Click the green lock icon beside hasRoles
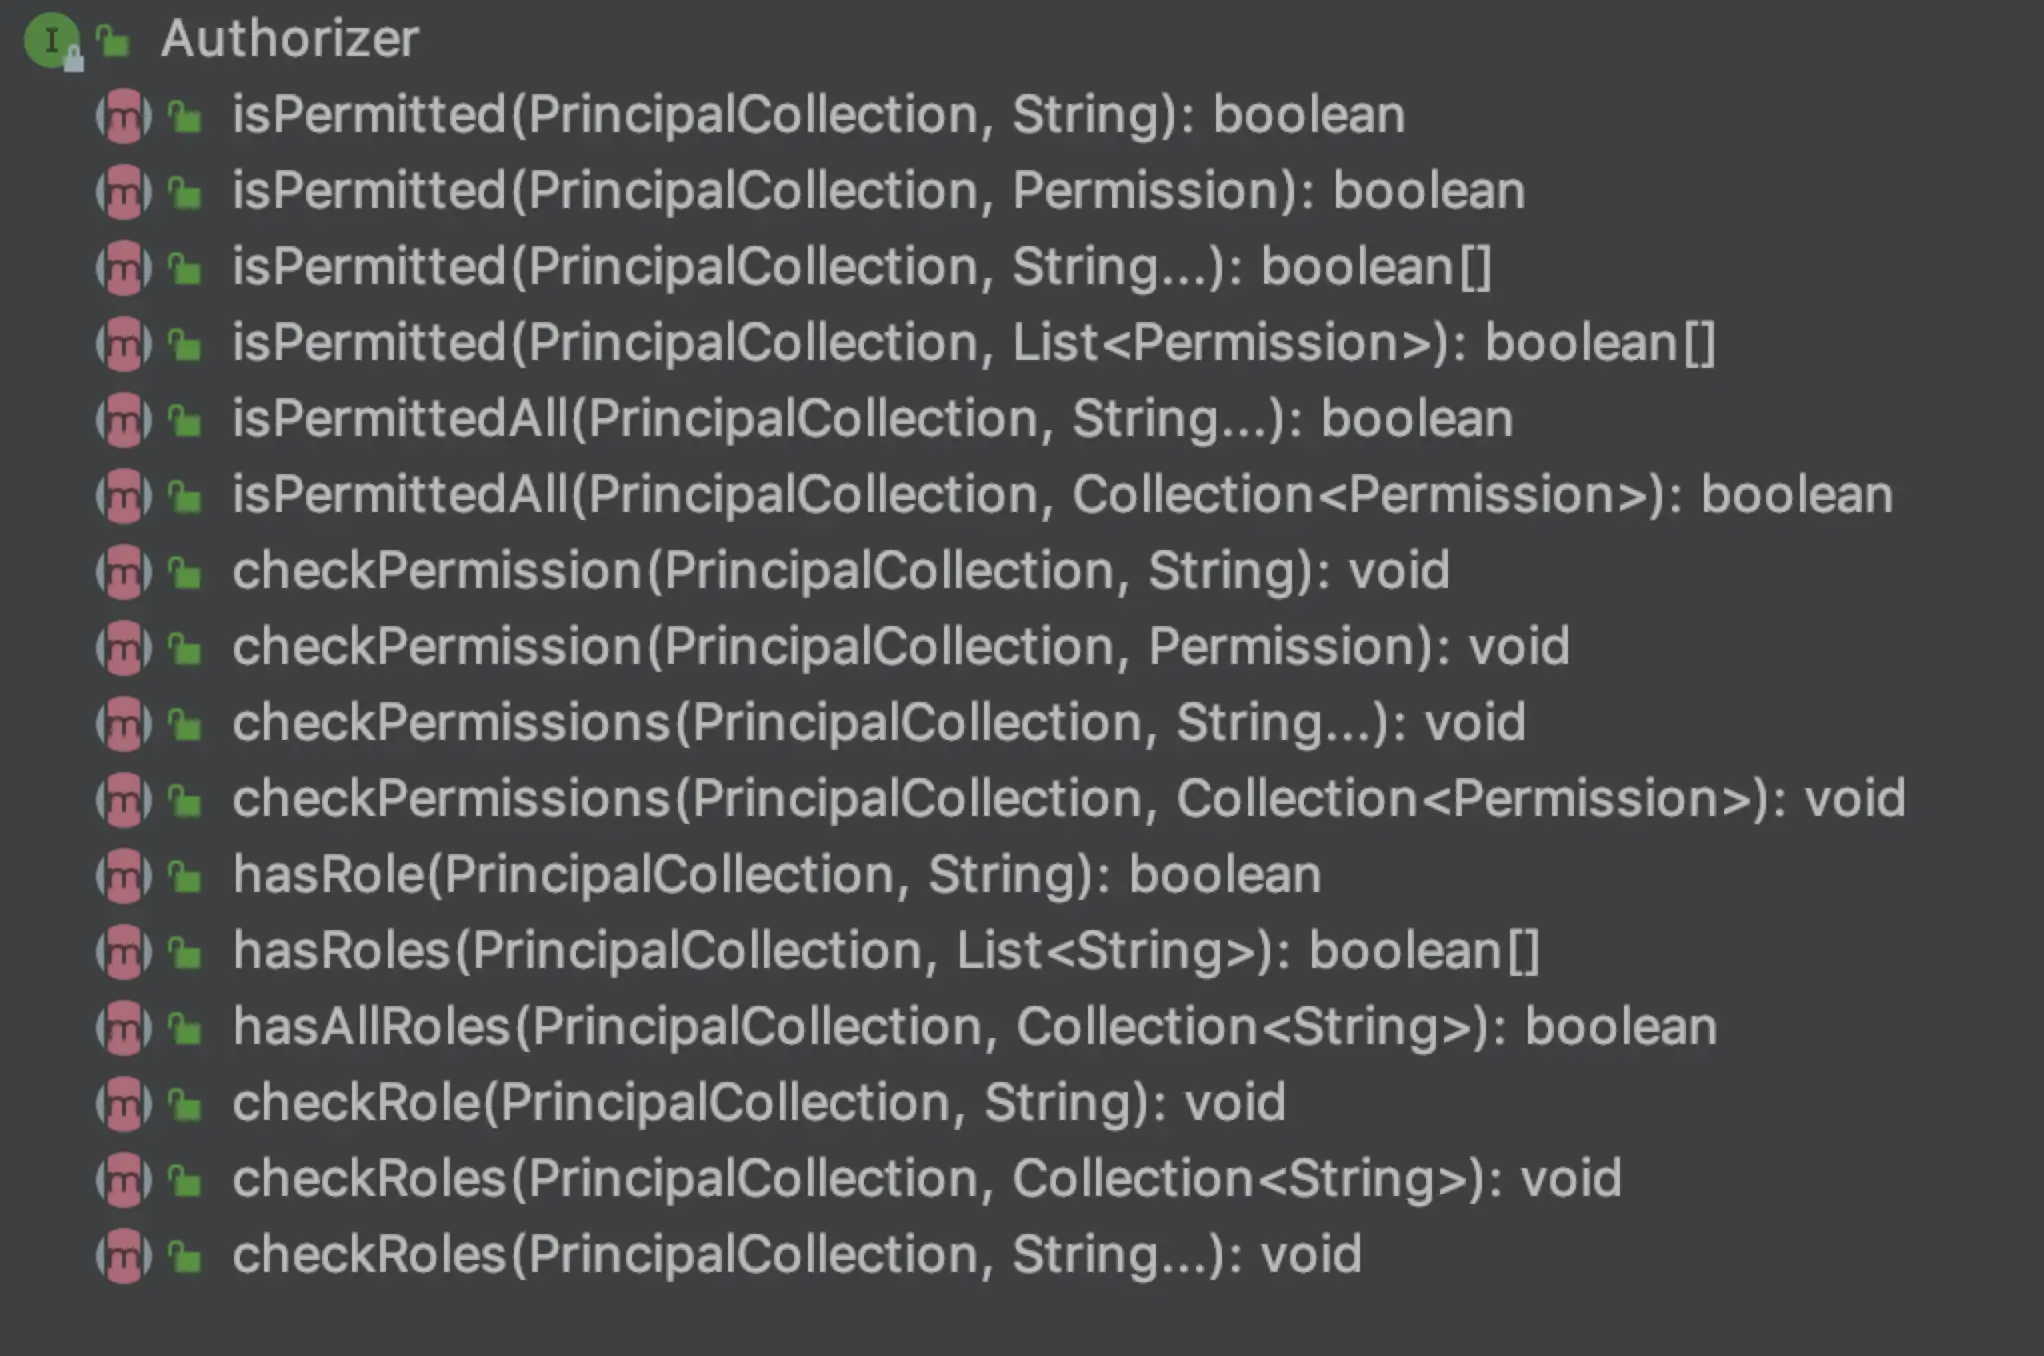The image size is (2044, 1356). tap(185, 952)
